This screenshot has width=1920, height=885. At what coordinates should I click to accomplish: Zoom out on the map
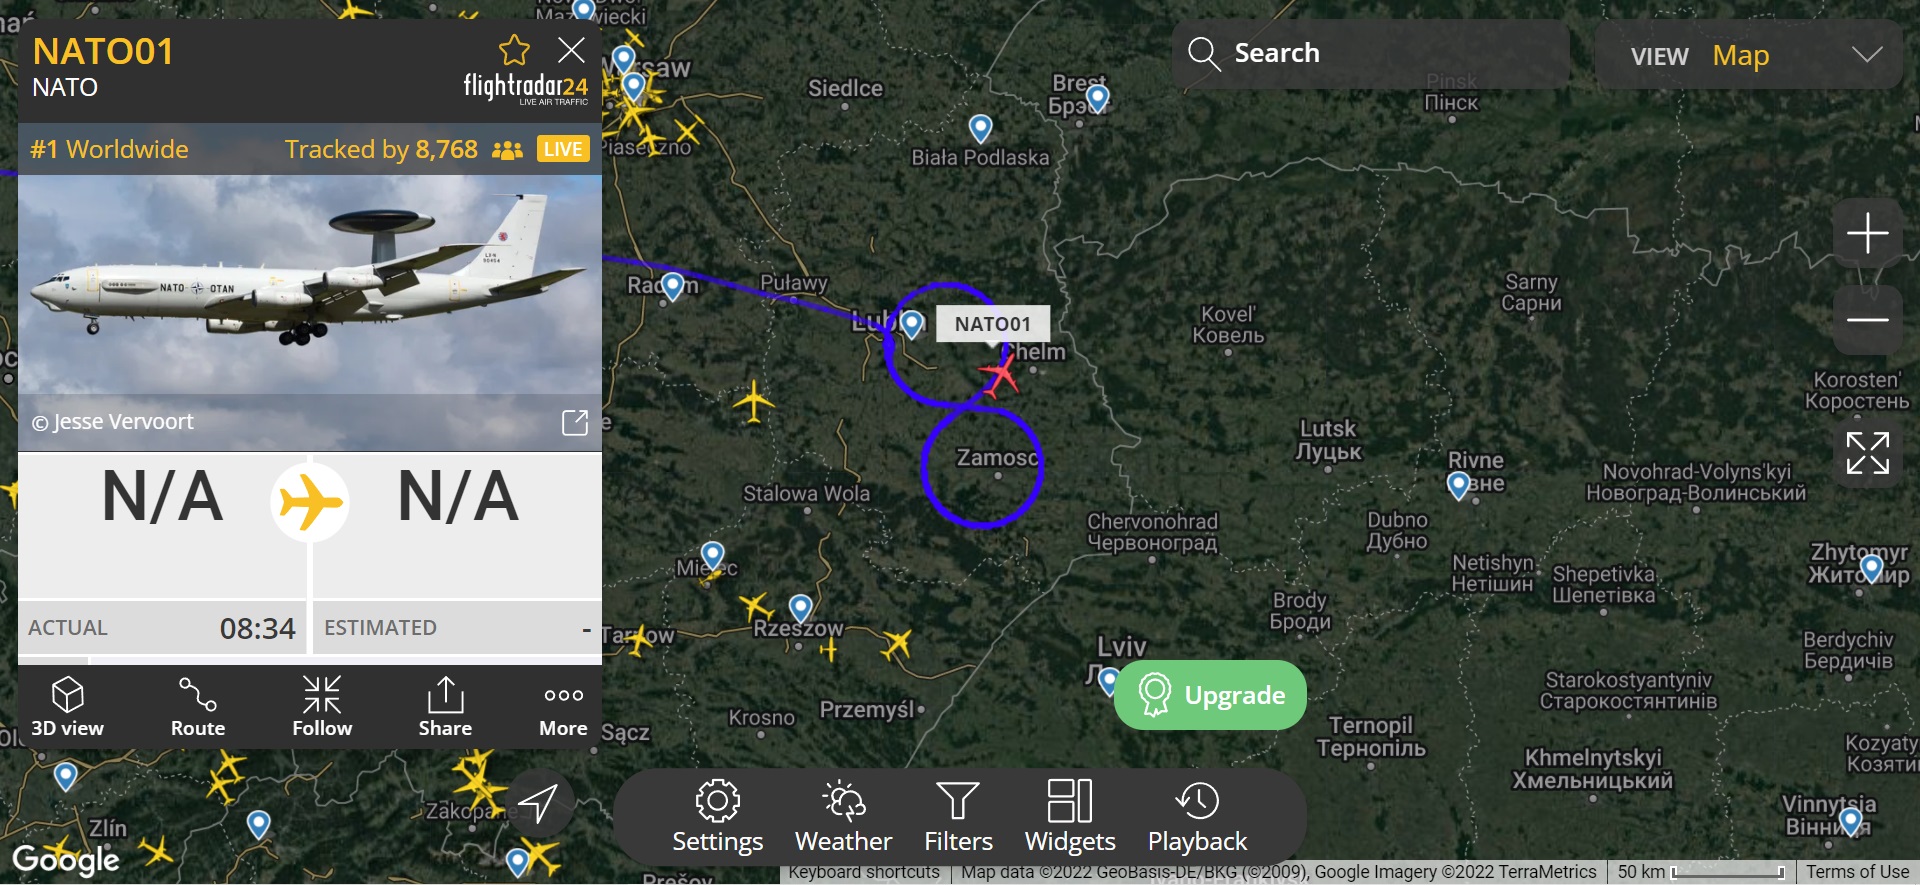click(1867, 320)
